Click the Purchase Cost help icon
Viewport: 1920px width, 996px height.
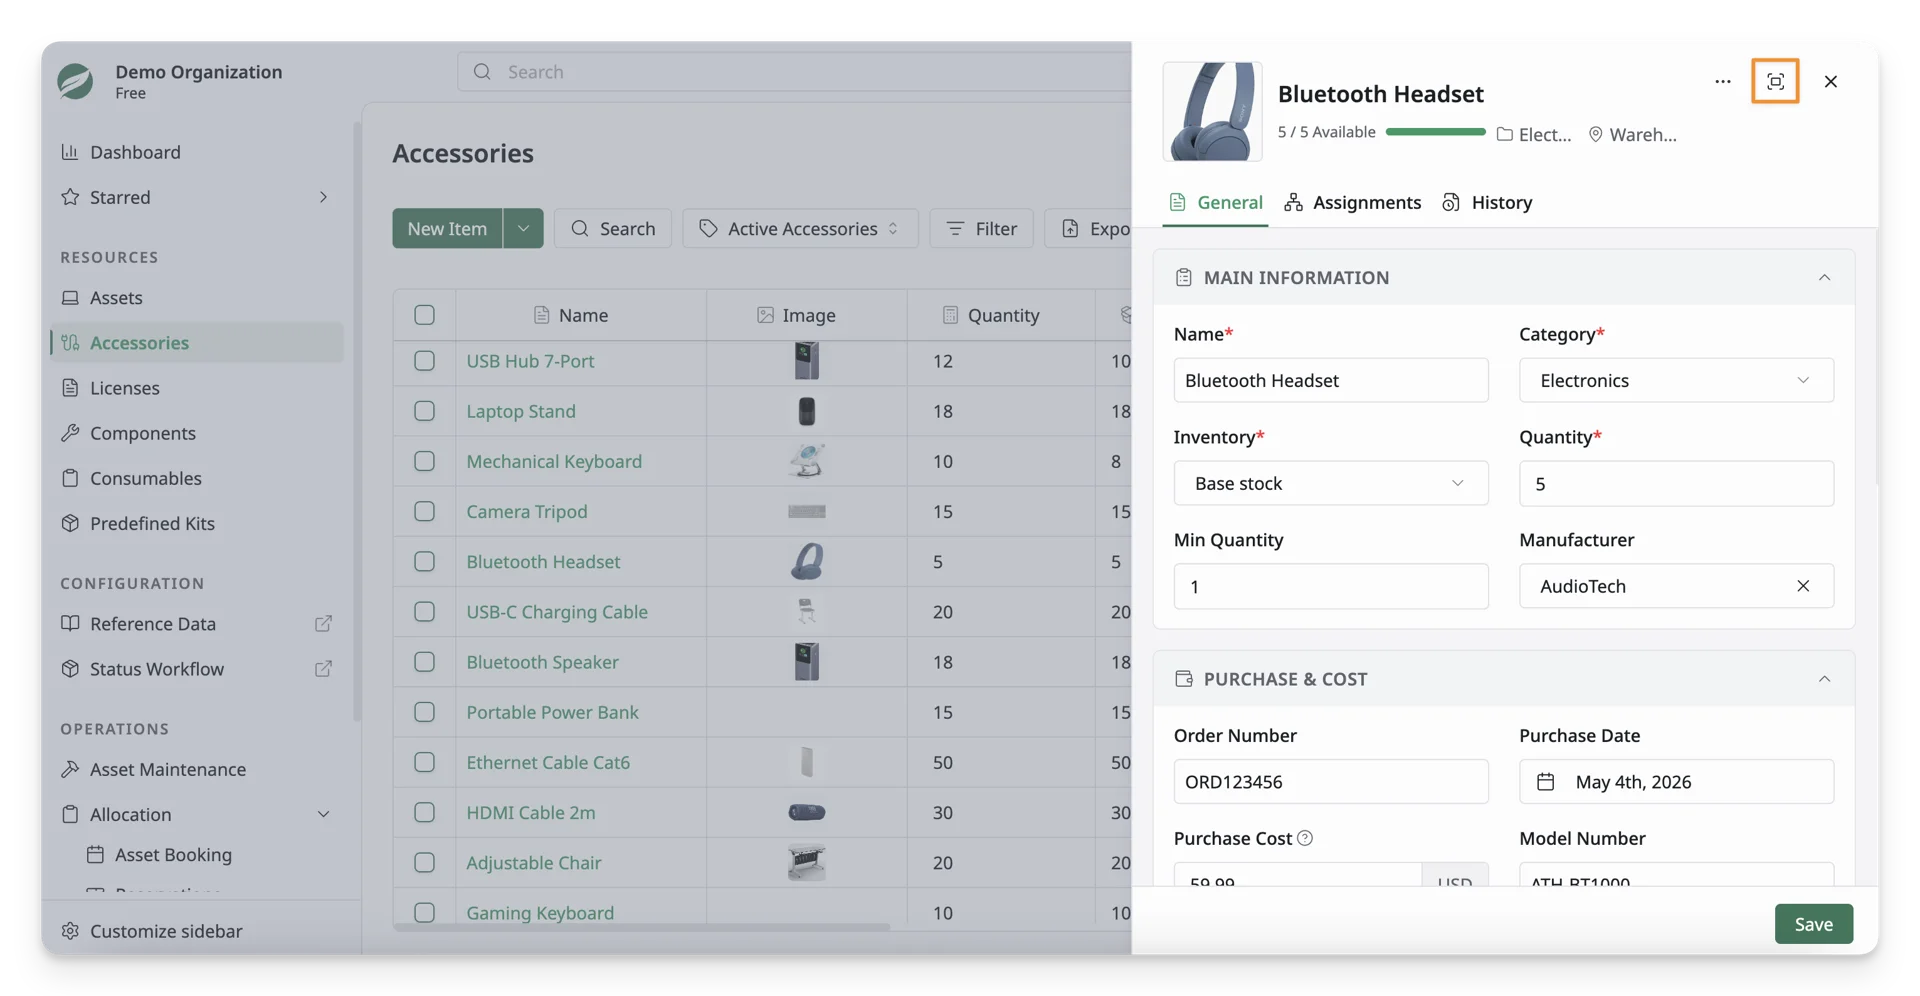pyautogui.click(x=1305, y=838)
